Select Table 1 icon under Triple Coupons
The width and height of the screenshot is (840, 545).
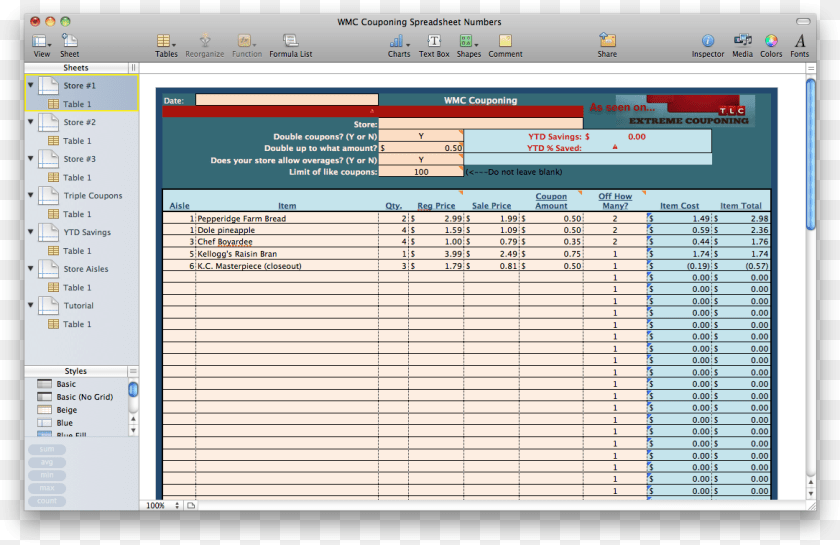click(x=54, y=214)
